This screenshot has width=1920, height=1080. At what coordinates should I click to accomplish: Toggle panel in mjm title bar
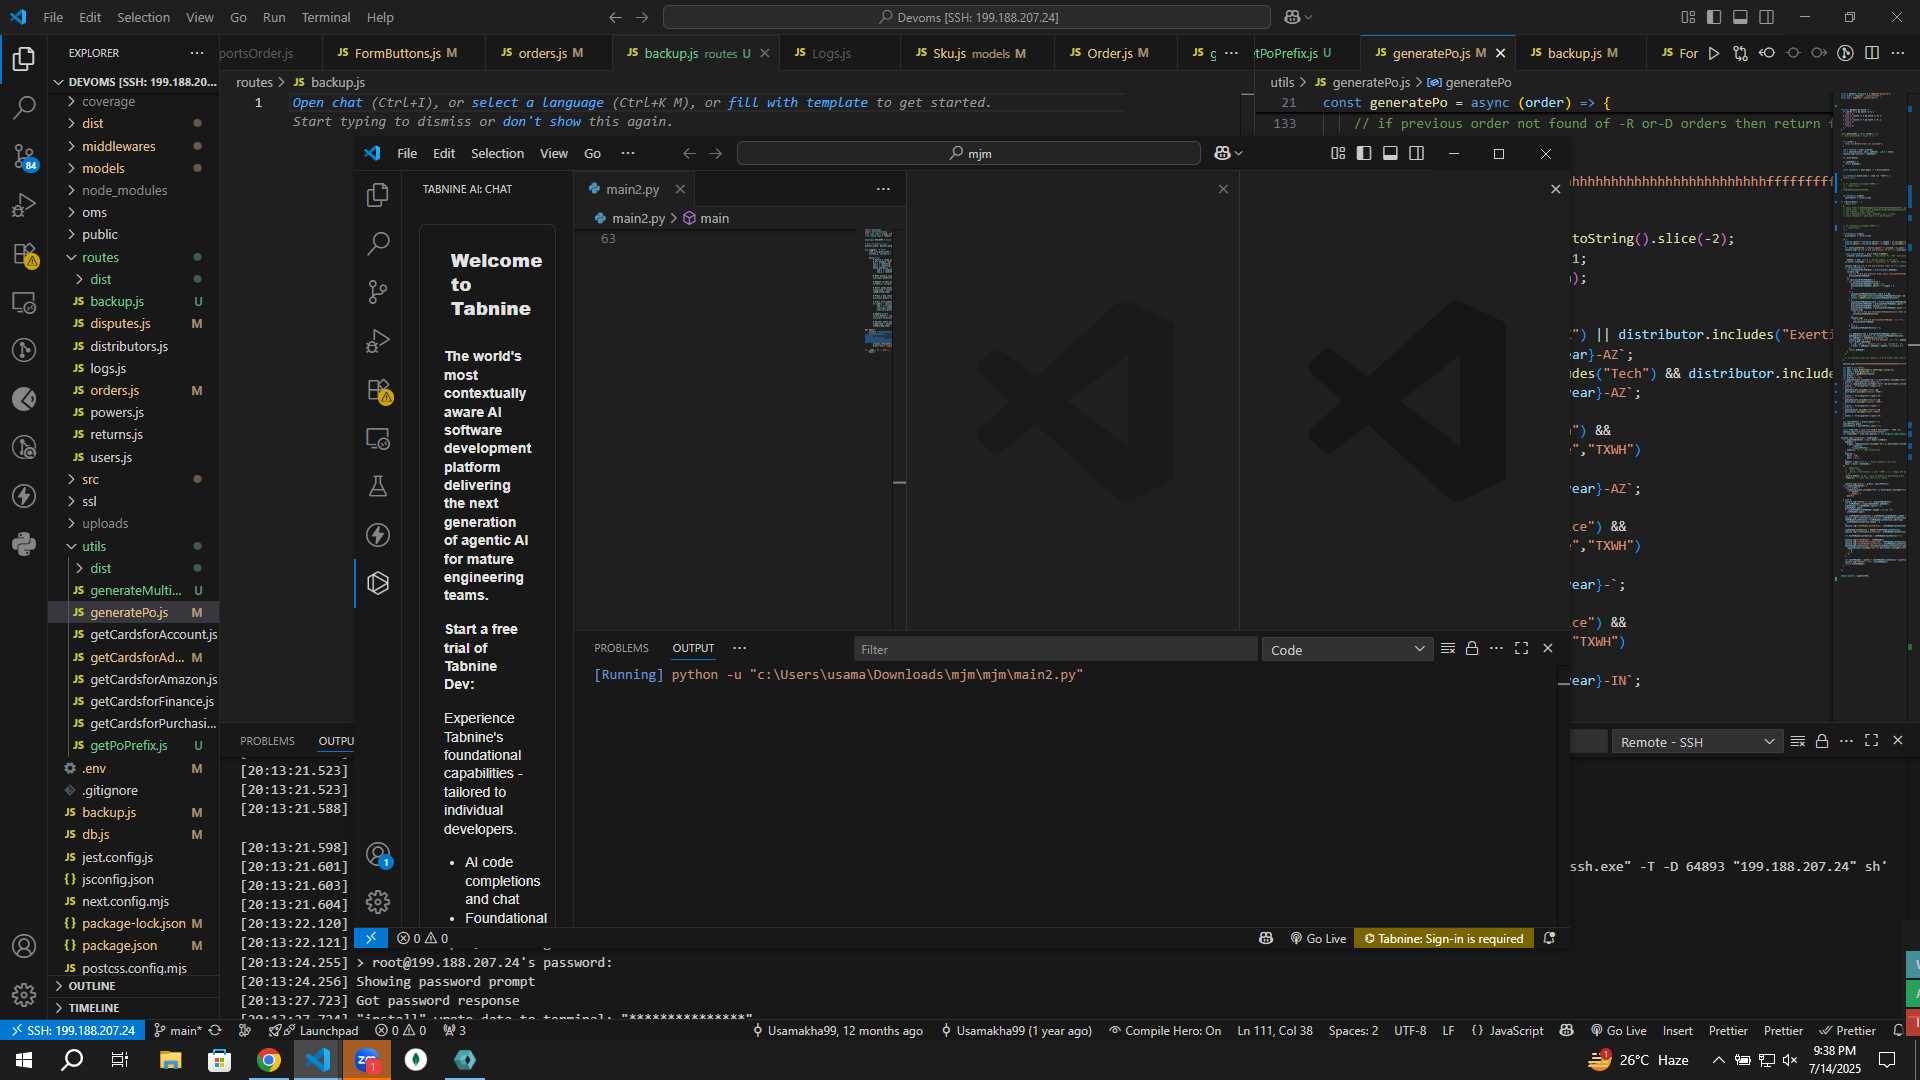pyautogui.click(x=1390, y=153)
